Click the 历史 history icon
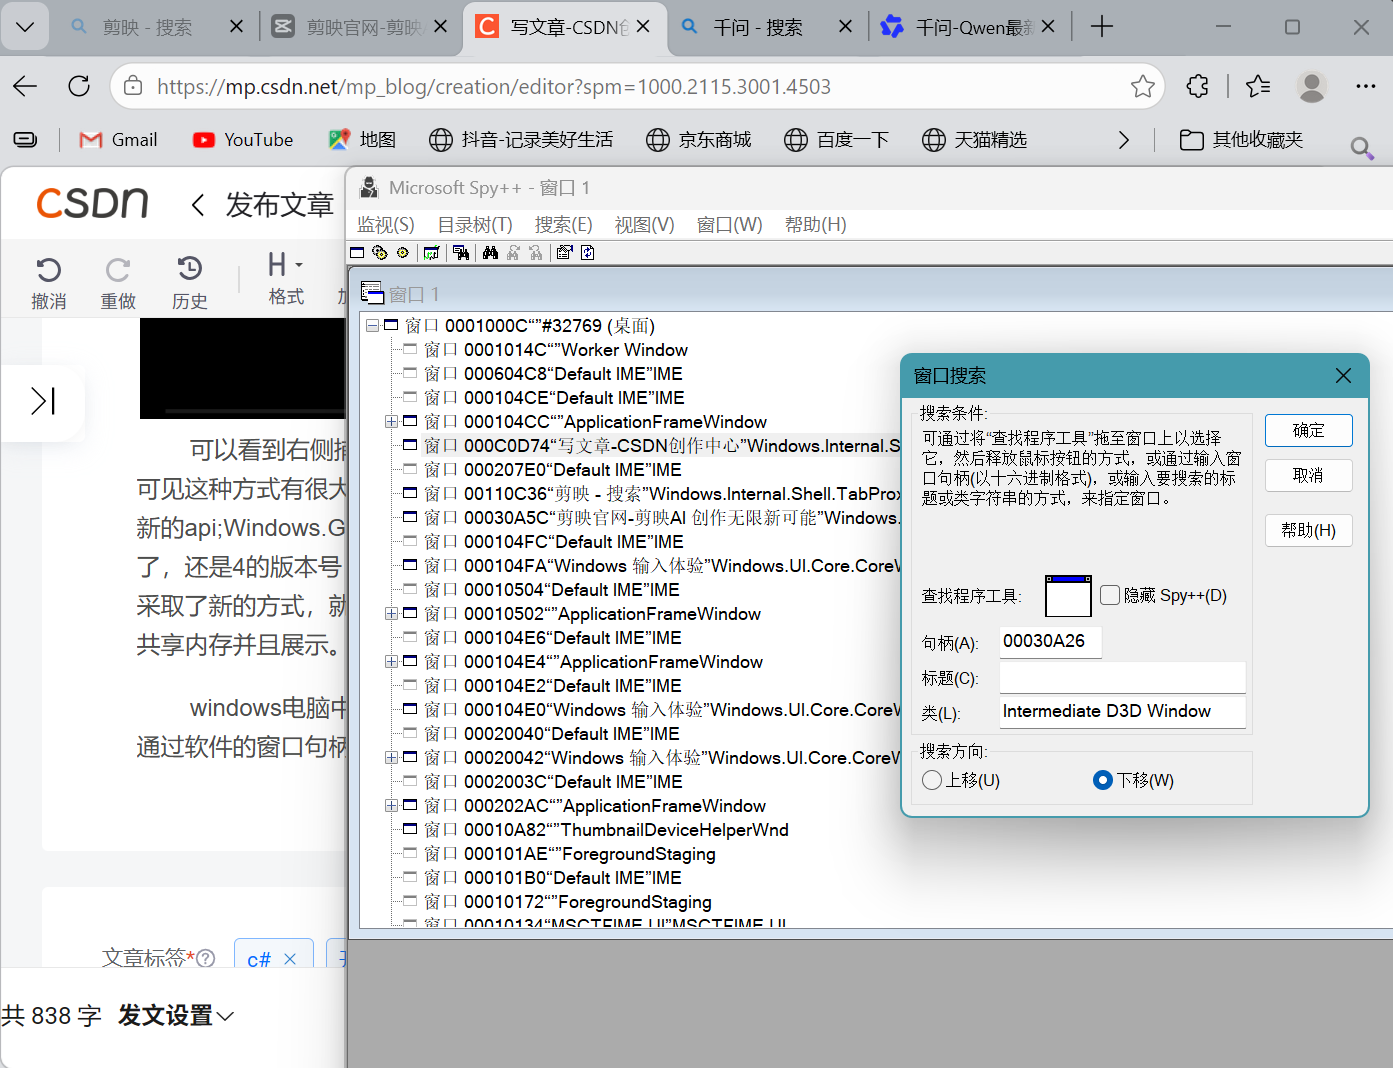Viewport: 1393px width, 1068px height. (x=189, y=269)
